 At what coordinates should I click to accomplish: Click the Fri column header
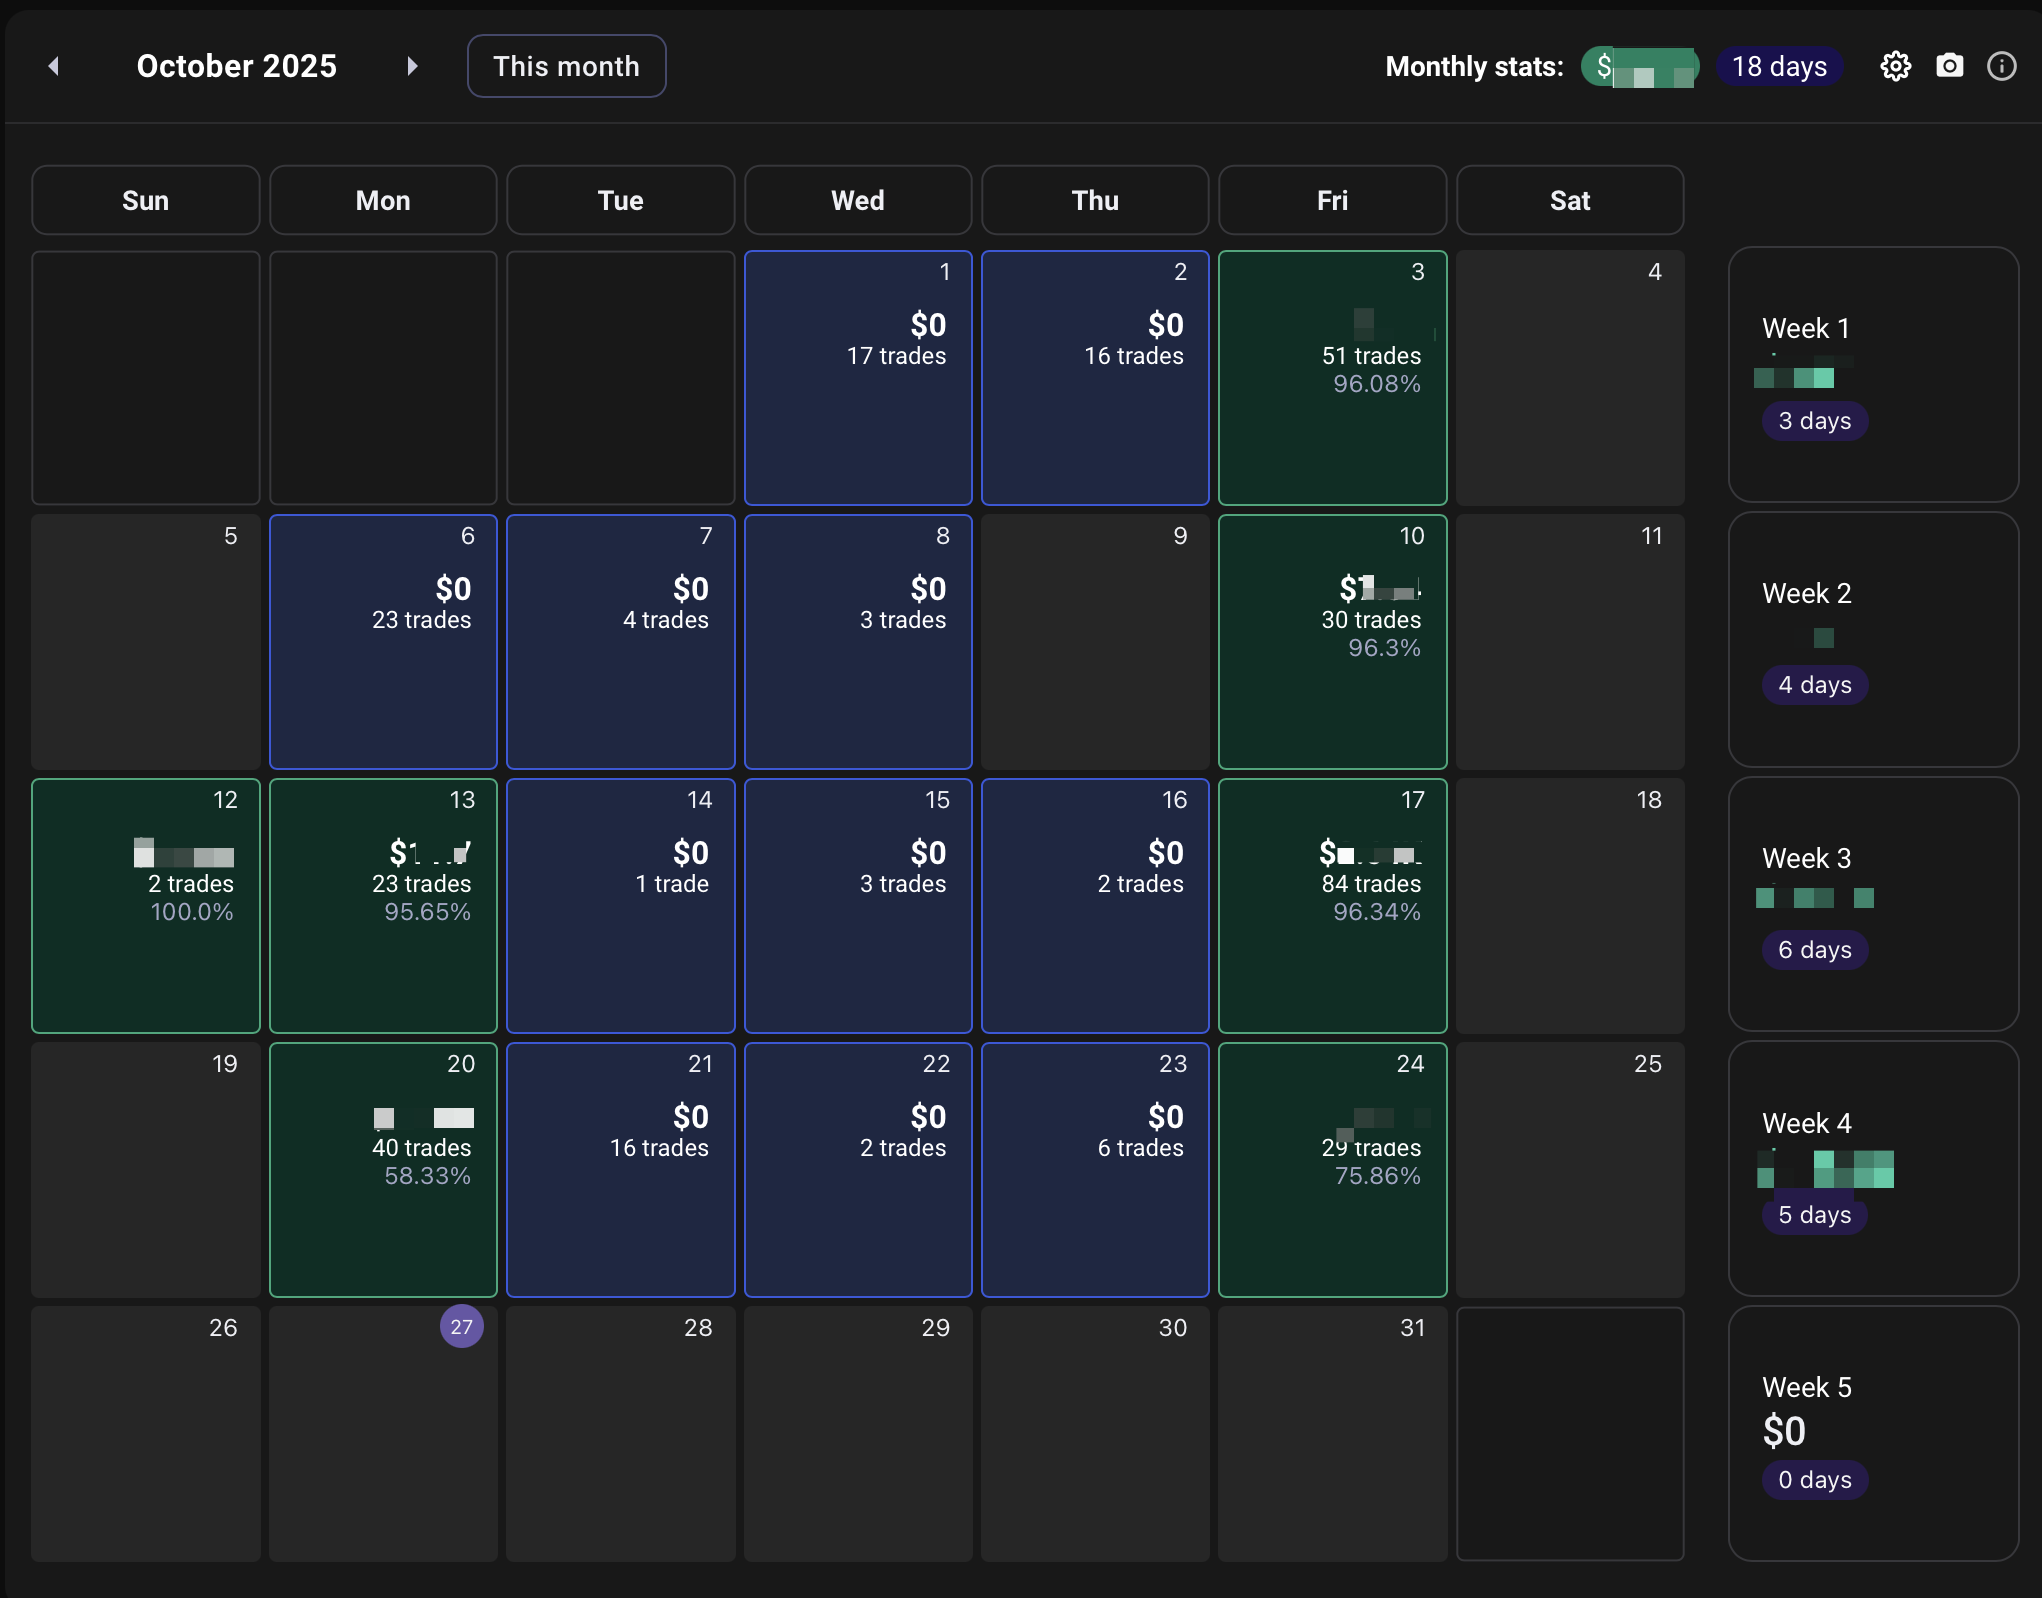[x=1332, y=200]
